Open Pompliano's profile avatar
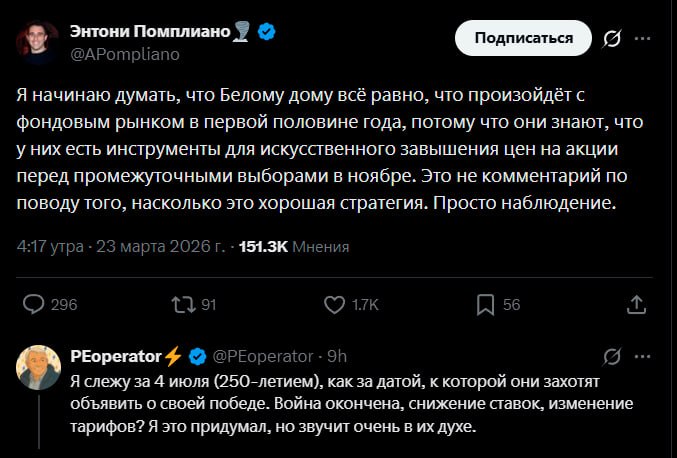The image size is (677, 458). tap(37, 42)
